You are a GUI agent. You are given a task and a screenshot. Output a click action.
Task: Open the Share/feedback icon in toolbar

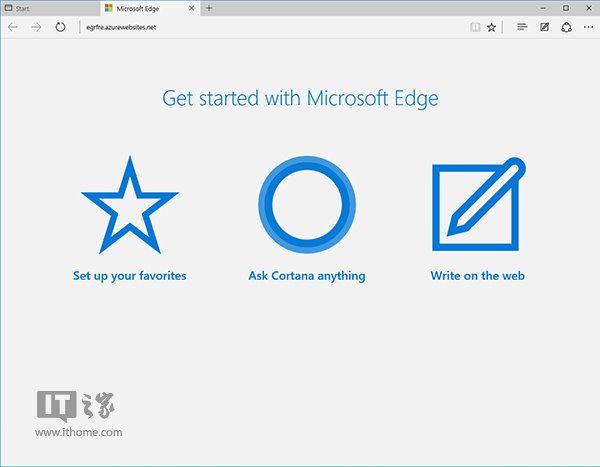[x=566, y=27]
